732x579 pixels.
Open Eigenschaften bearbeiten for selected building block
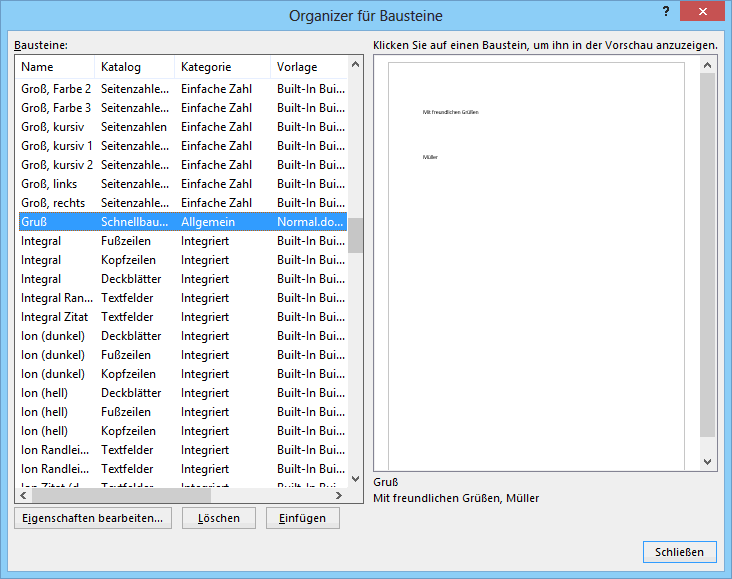click(x=93, y=518)
